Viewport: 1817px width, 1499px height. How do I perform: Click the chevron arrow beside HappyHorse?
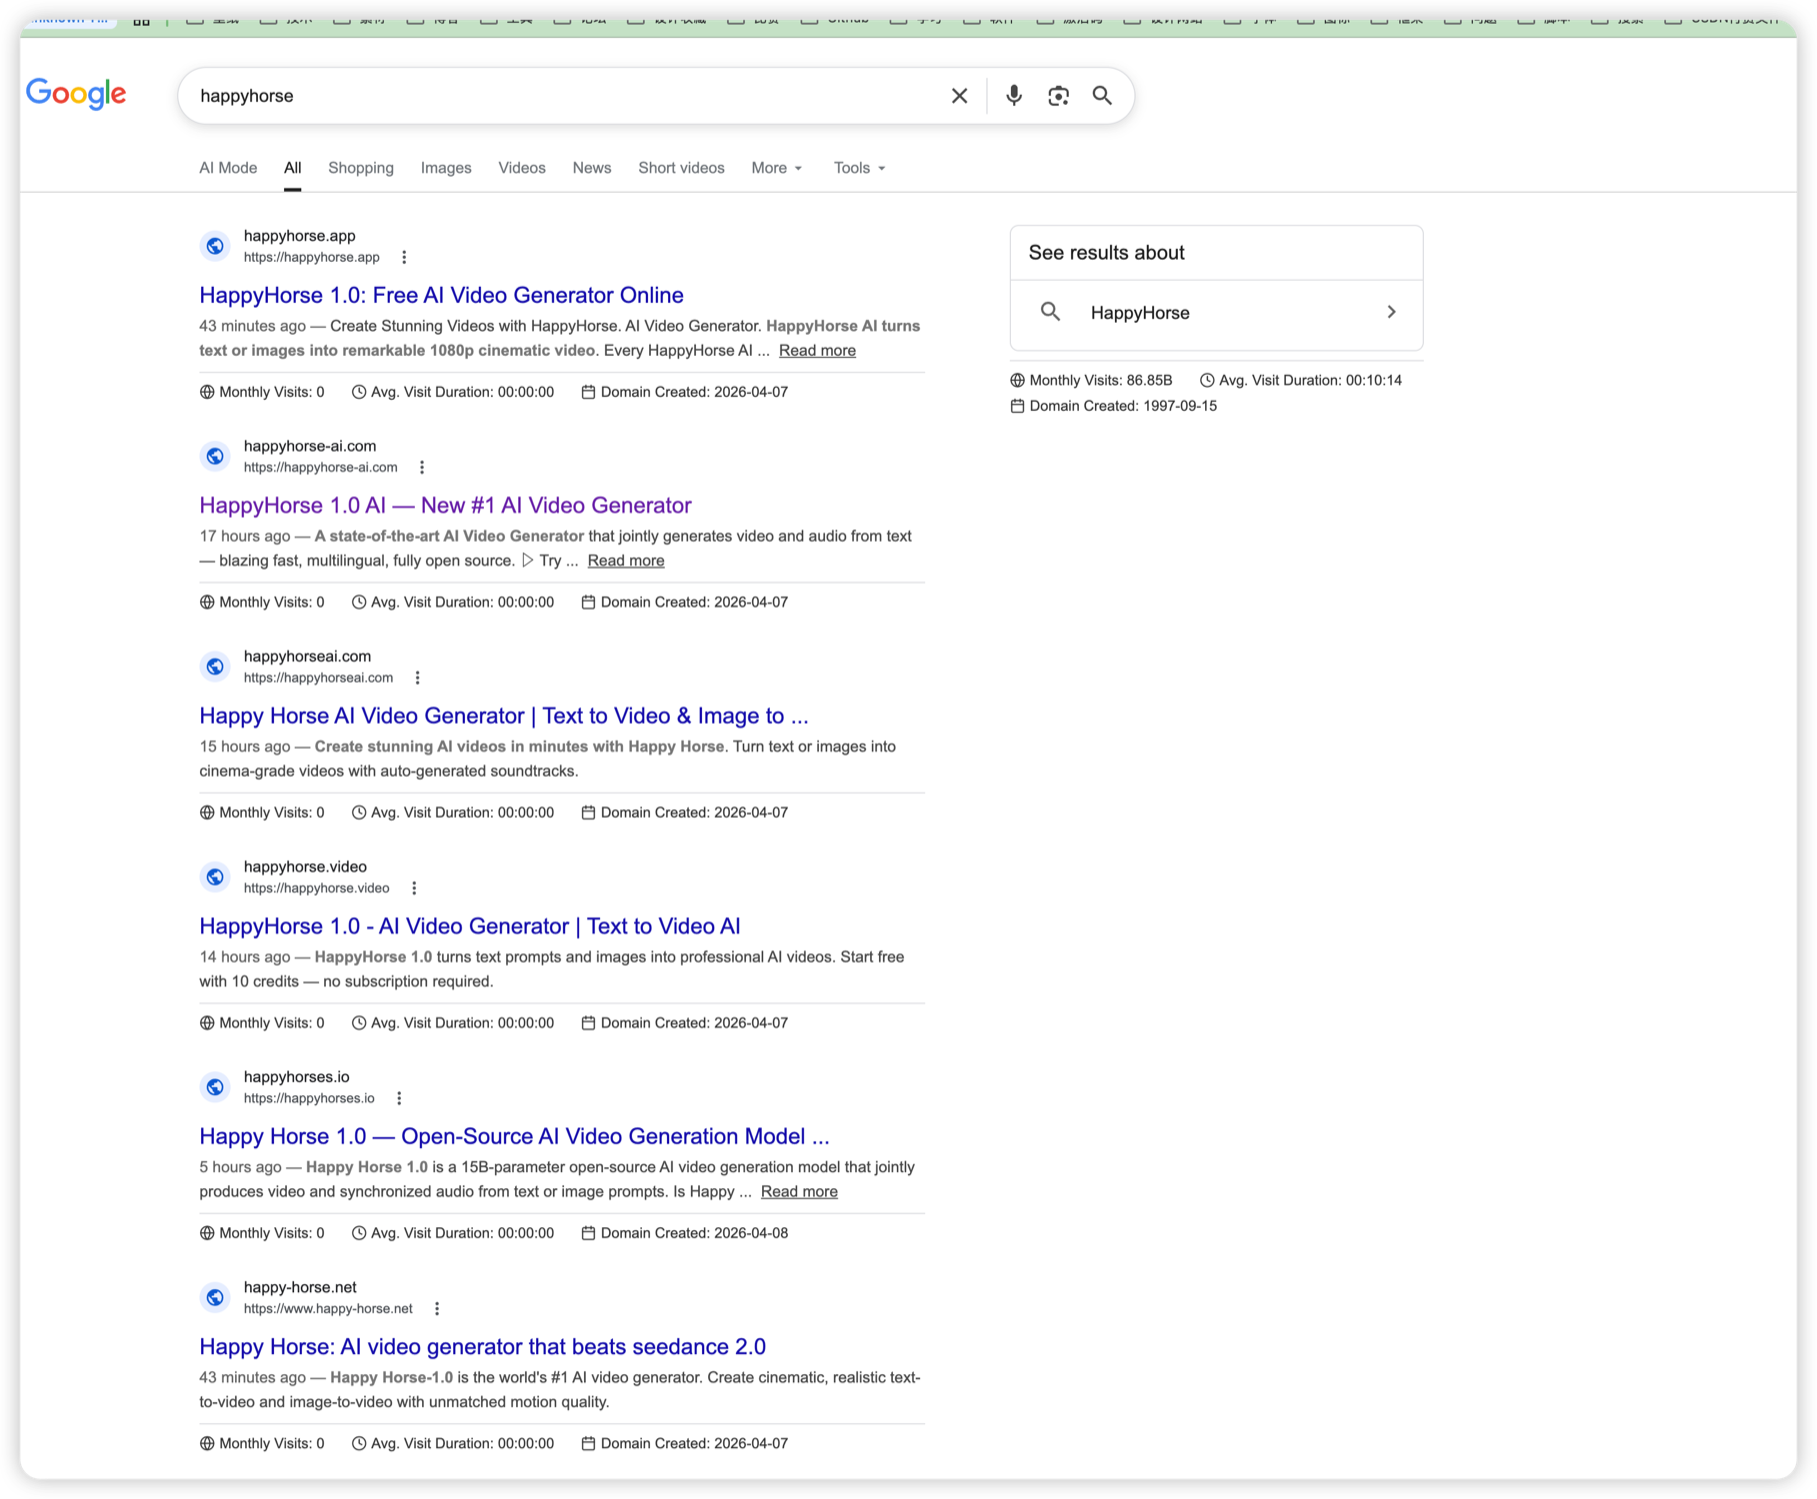1391,312
